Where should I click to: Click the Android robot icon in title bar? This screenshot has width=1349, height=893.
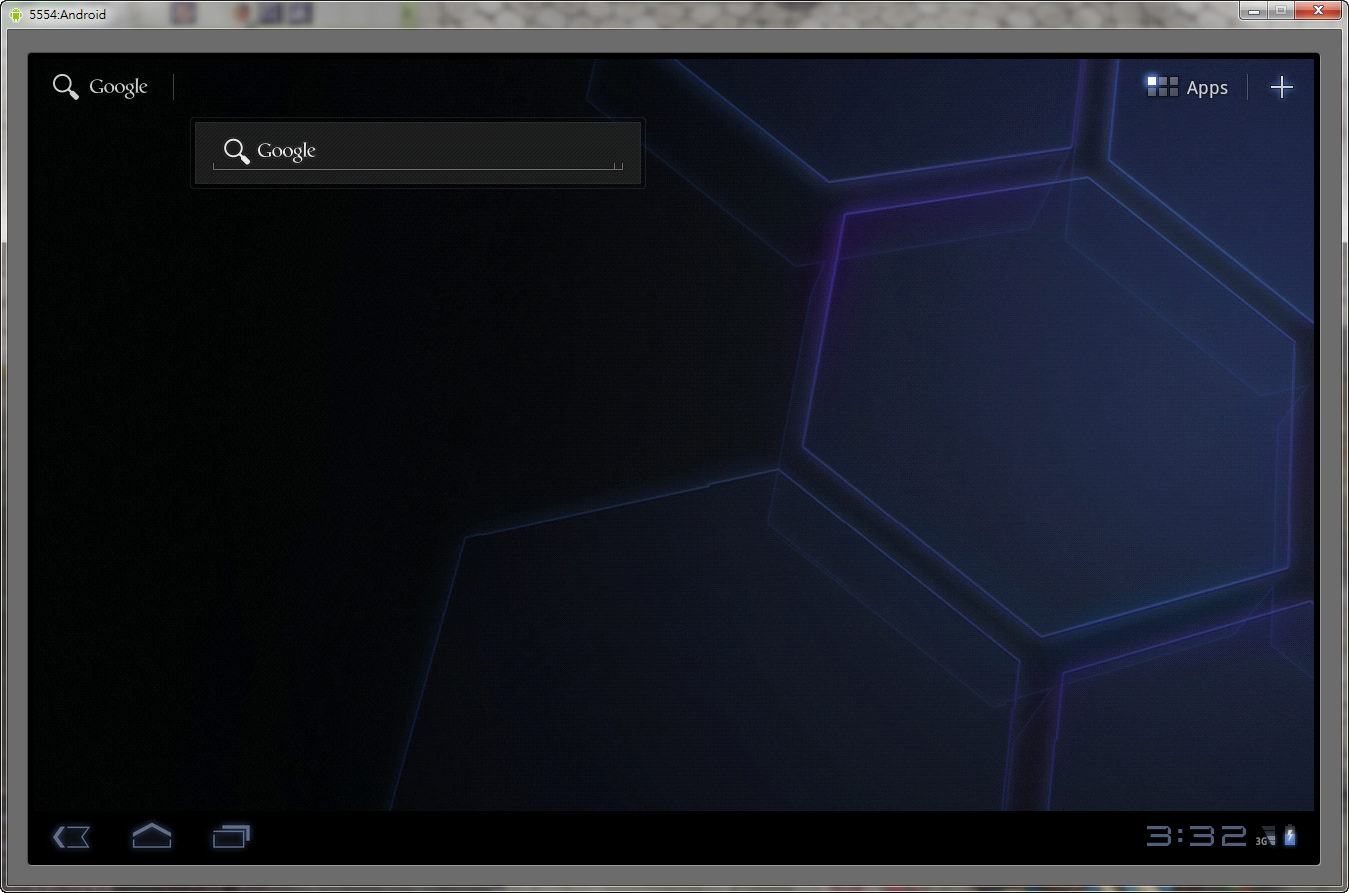click(x=16, y=14)
